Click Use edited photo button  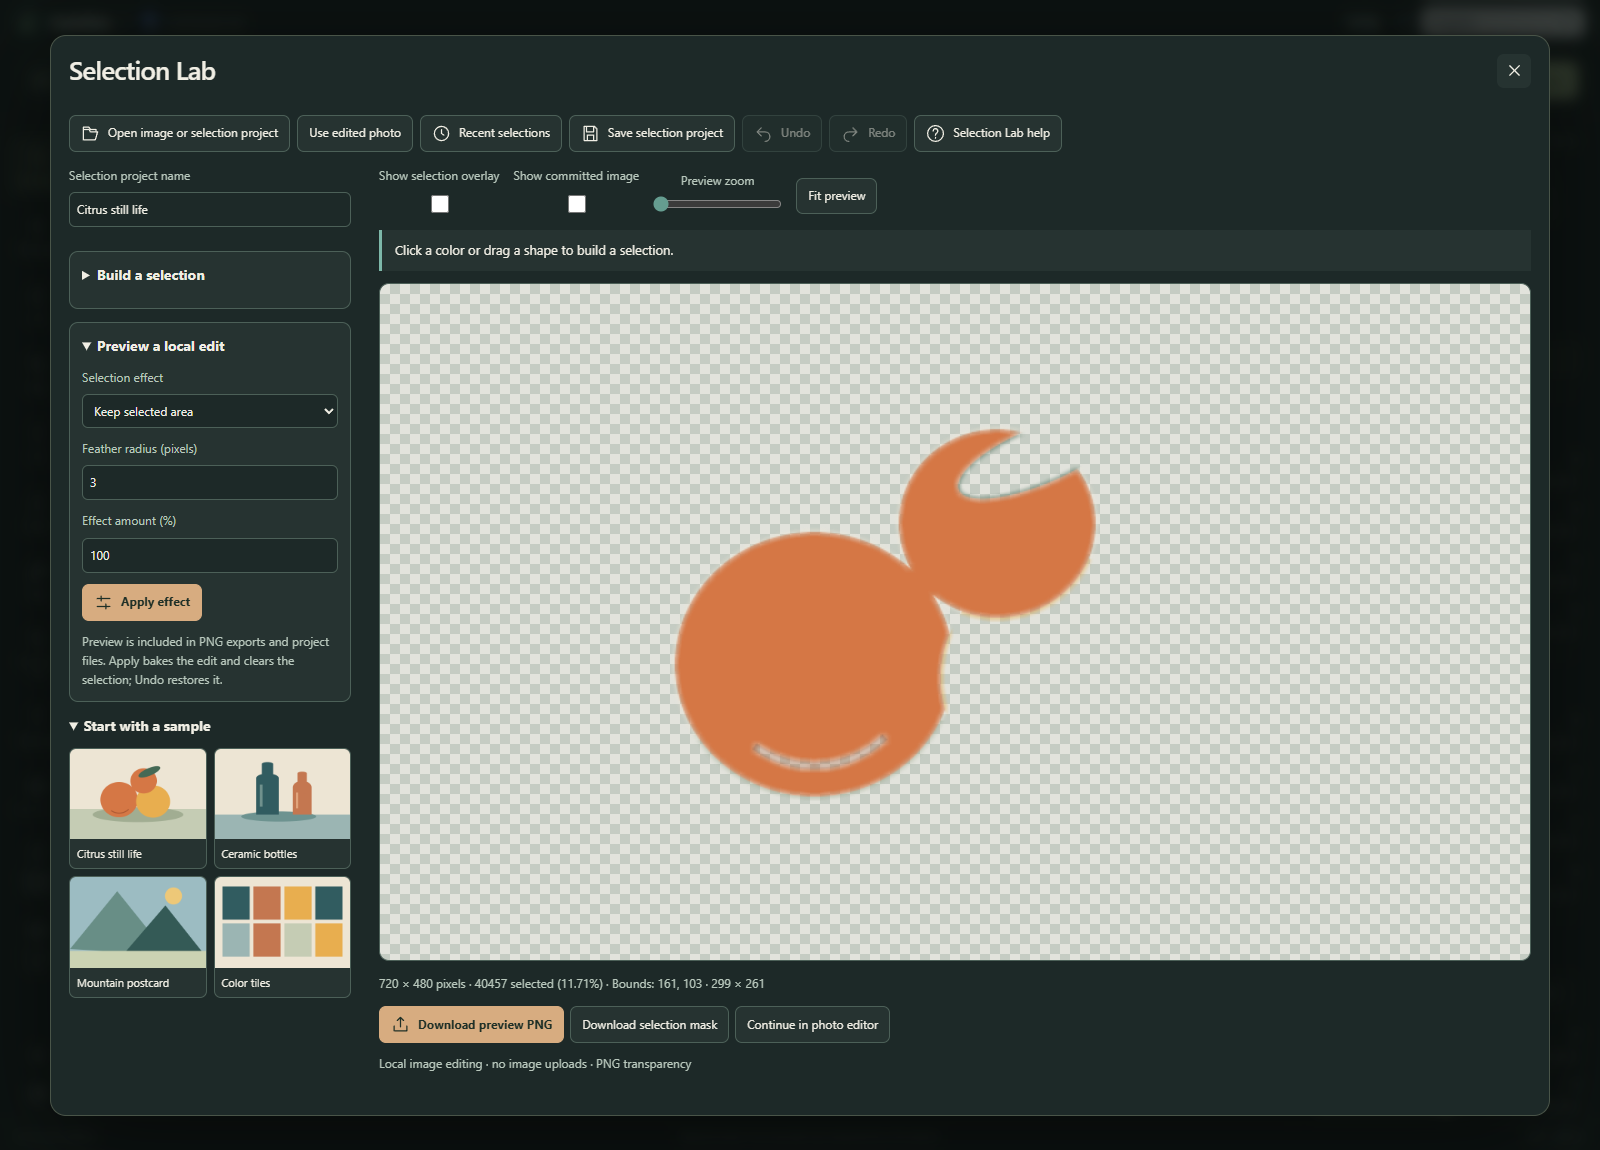click(355, 133)
